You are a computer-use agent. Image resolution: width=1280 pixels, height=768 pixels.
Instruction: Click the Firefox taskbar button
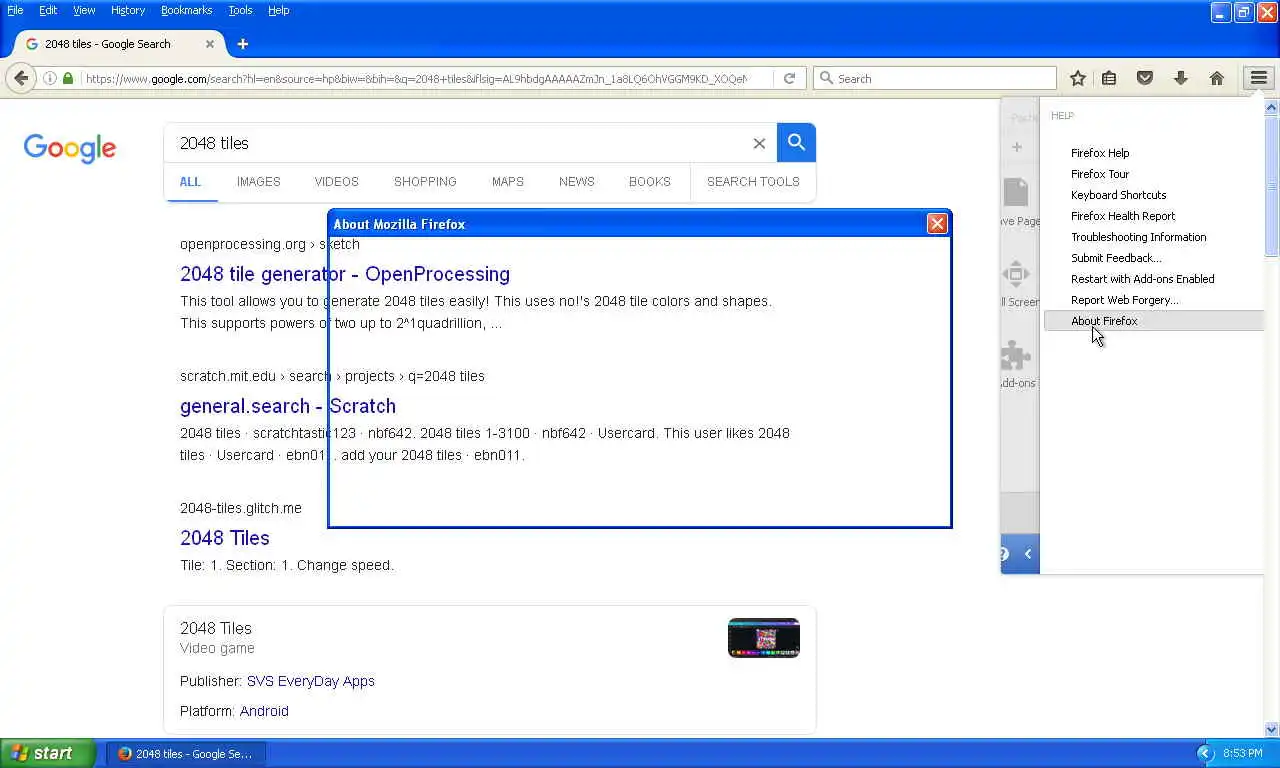[187, 754]
